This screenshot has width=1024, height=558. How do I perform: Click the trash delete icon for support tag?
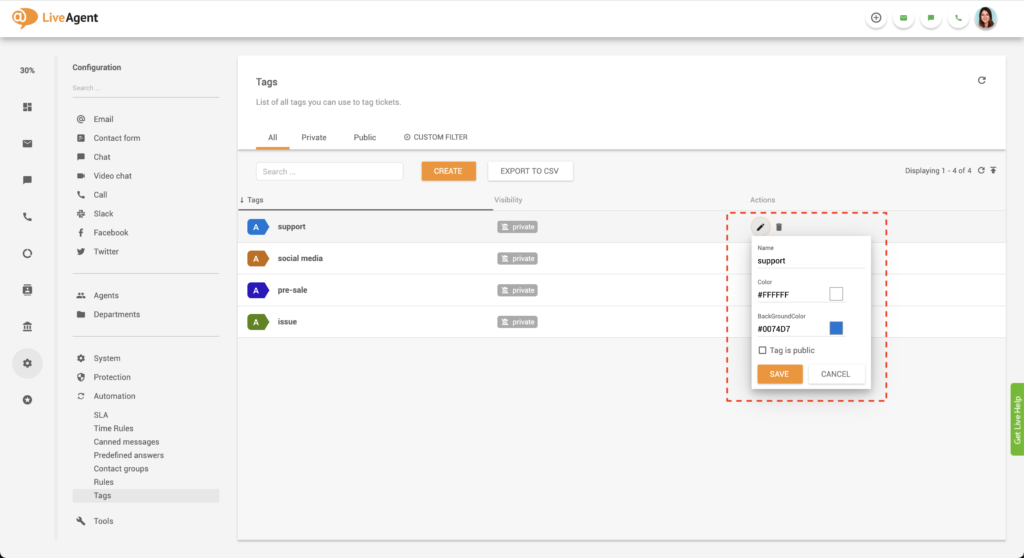(779, 227)
